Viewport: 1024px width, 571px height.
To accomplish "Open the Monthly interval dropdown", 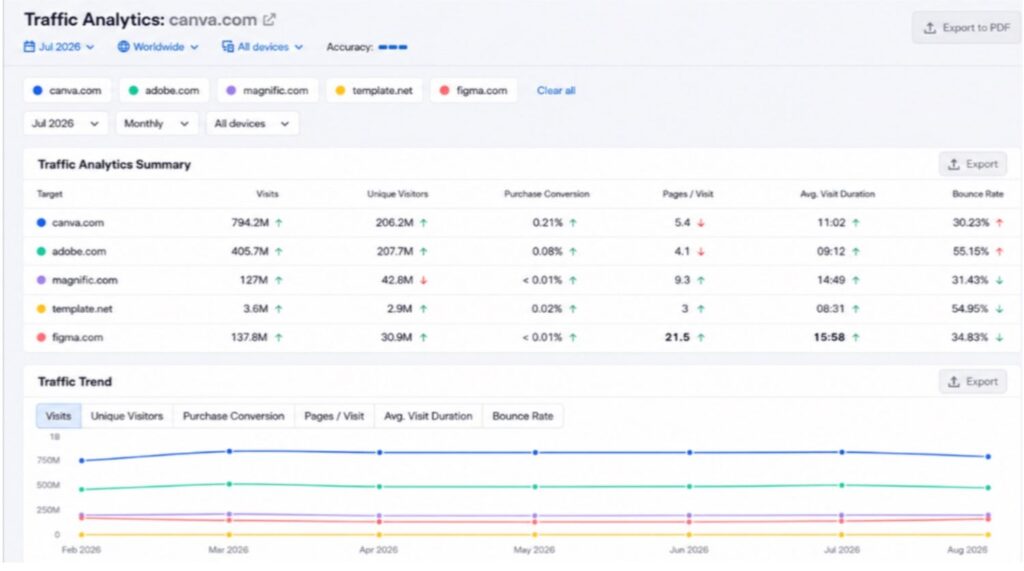I will click(x=156, y=123).
